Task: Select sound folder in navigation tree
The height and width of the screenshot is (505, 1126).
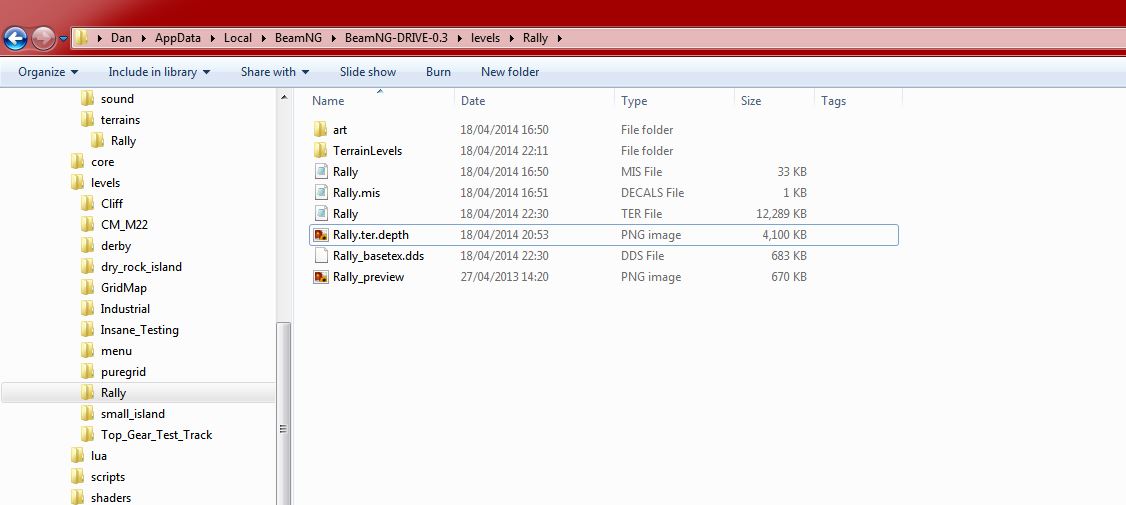Action: (117, 99)
